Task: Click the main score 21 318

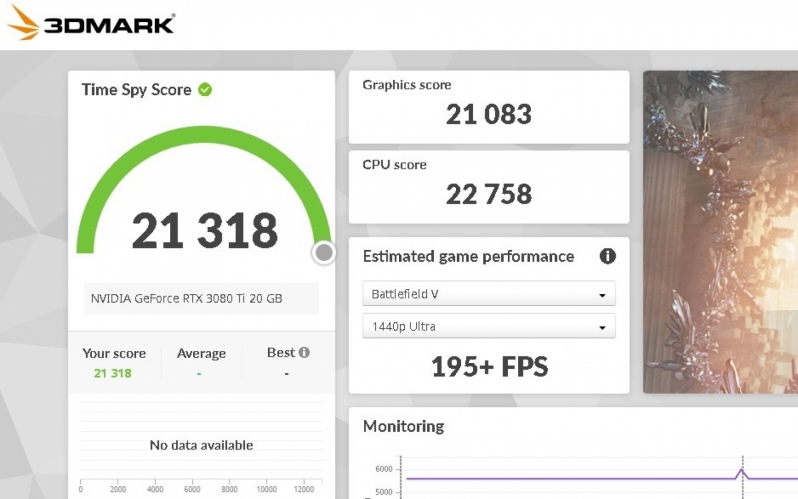Action: (205, 231)
